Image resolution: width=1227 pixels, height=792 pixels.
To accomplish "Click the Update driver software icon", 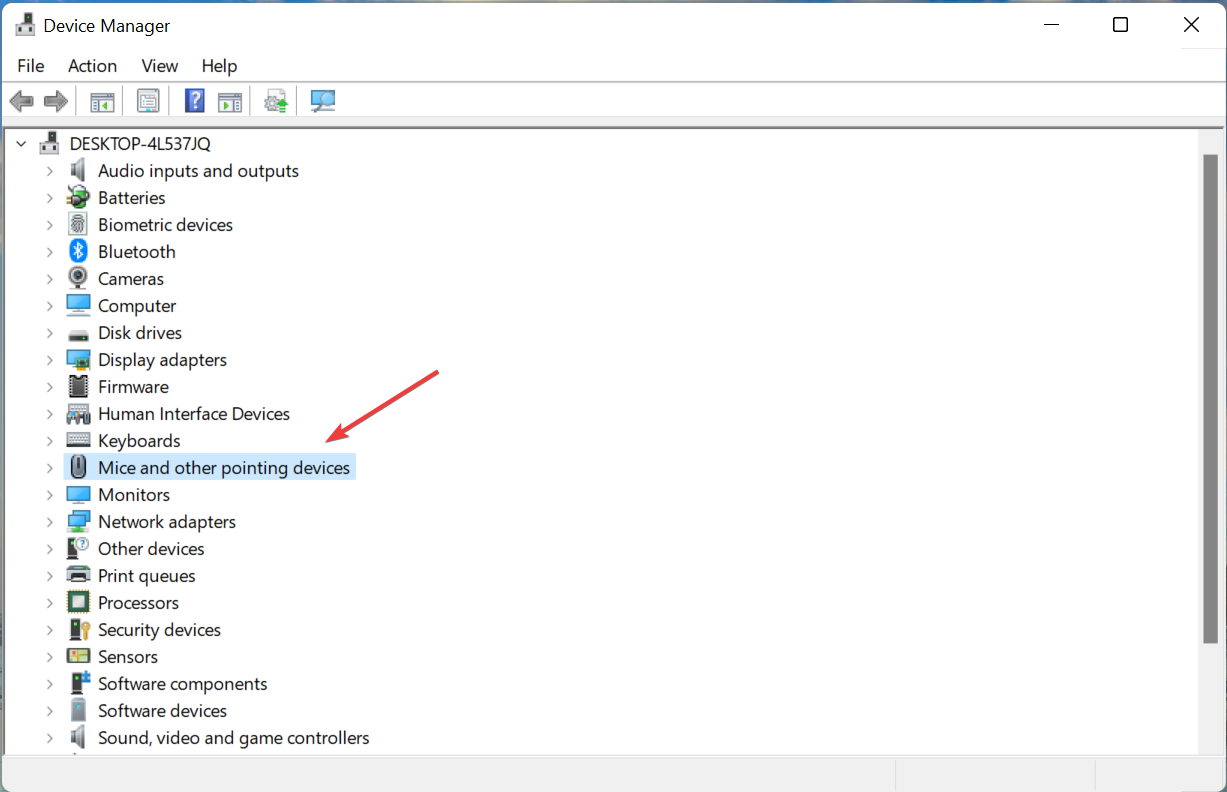I will point(276,100).
